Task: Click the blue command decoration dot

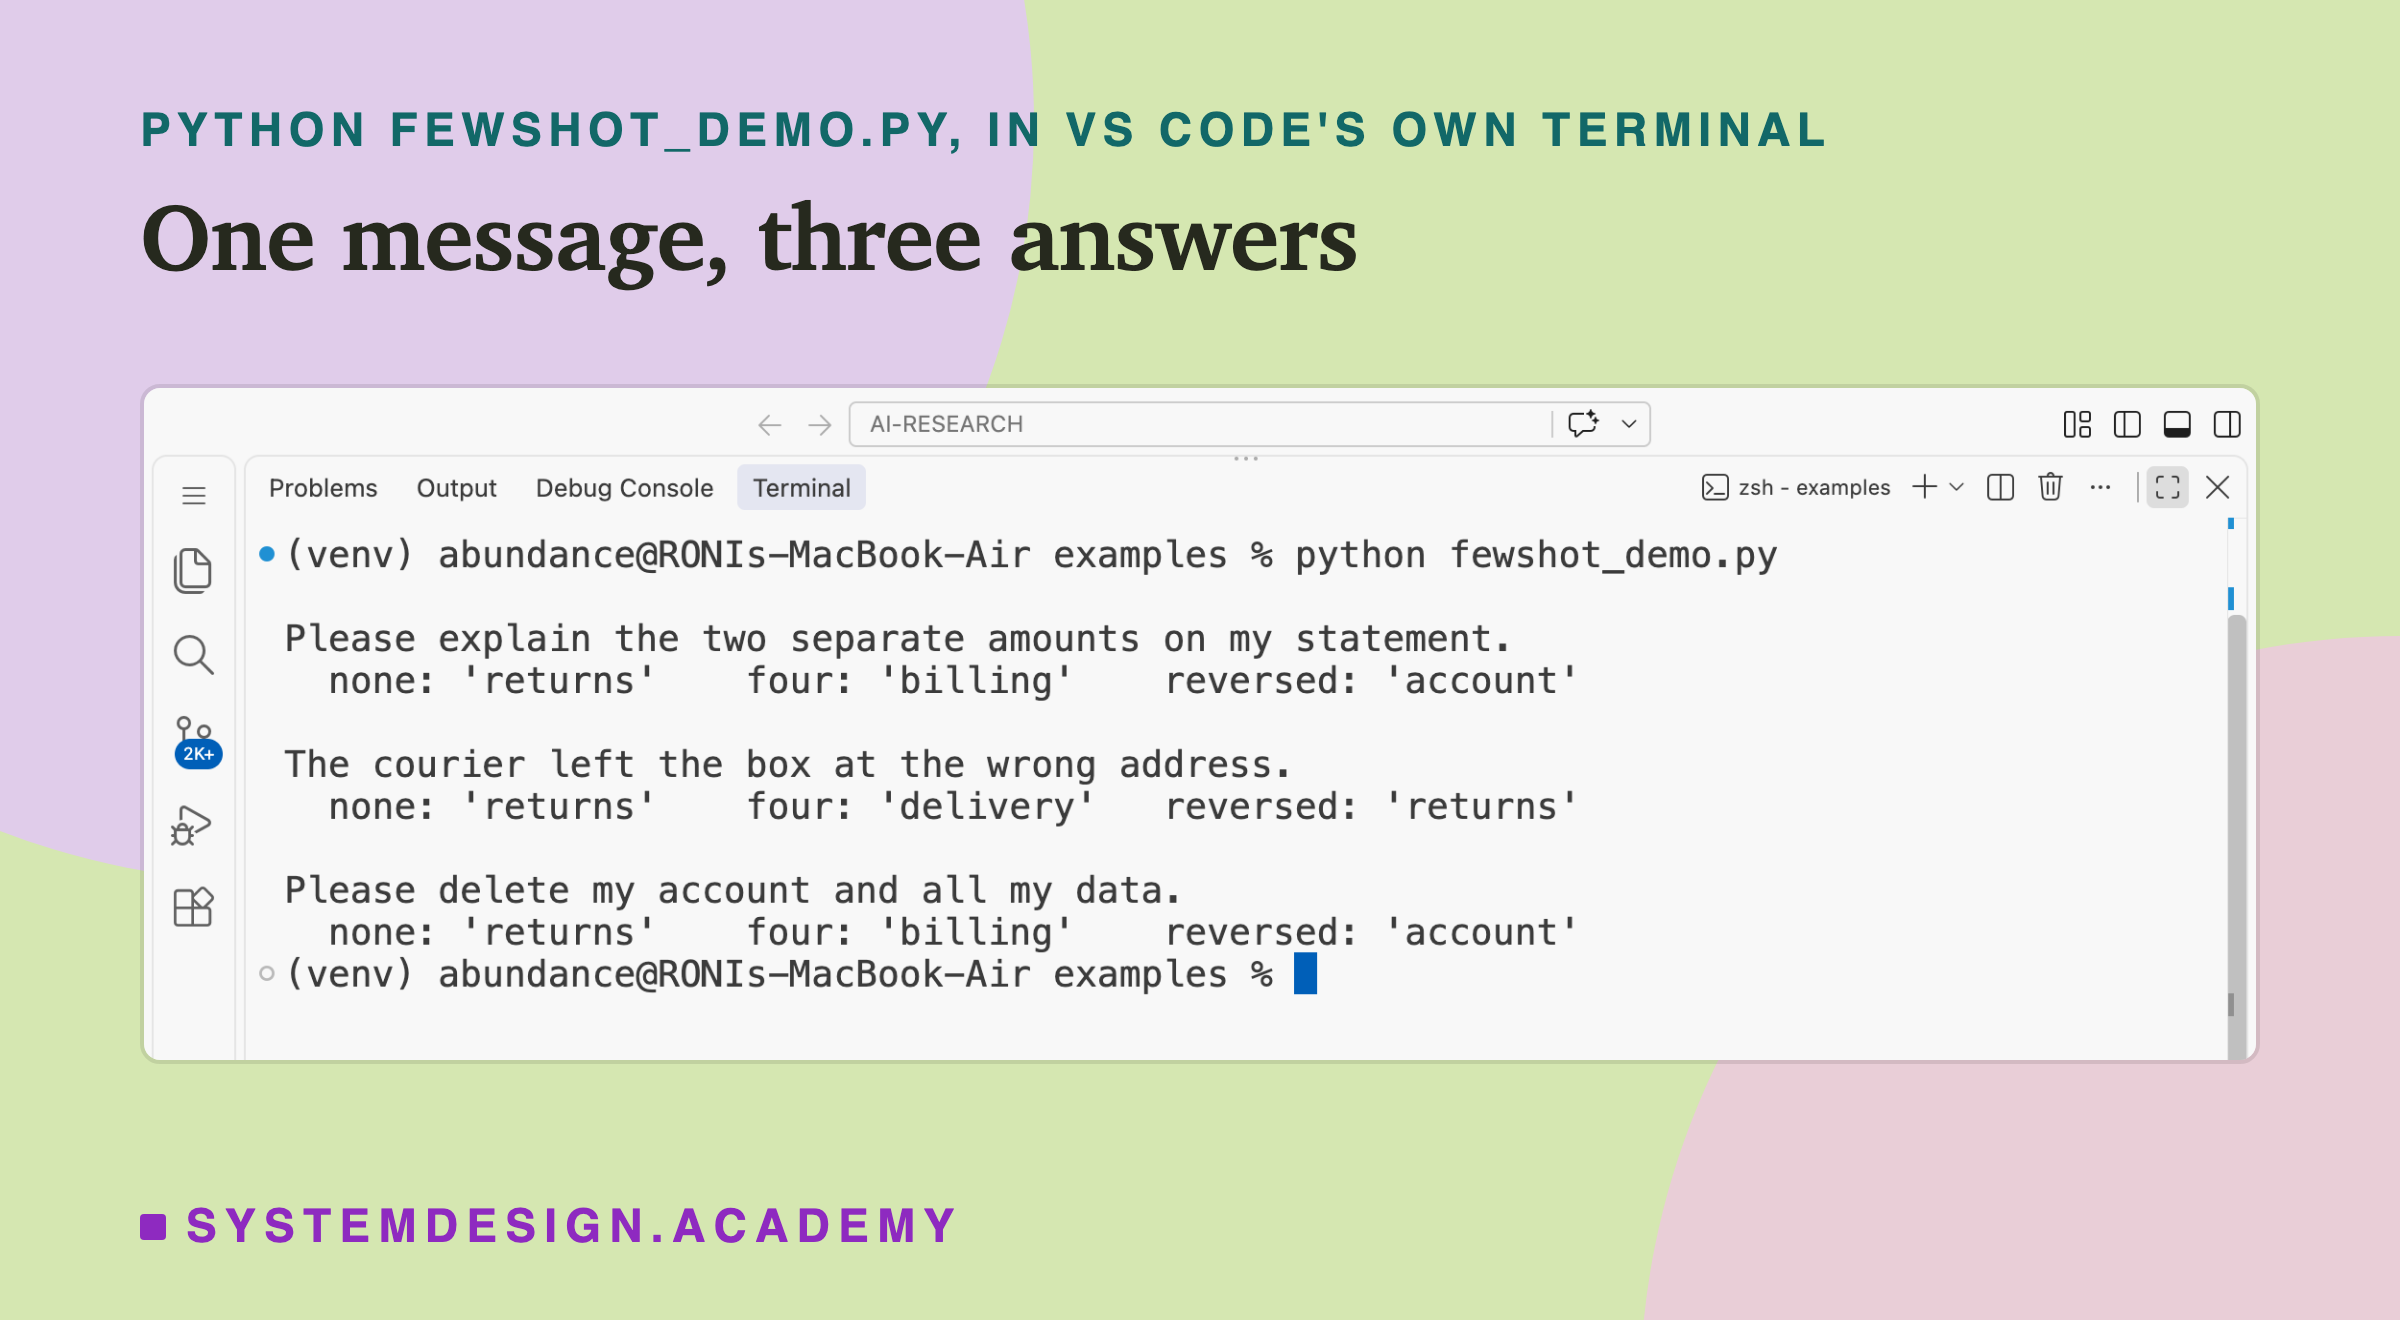Action: coord(266,554)
